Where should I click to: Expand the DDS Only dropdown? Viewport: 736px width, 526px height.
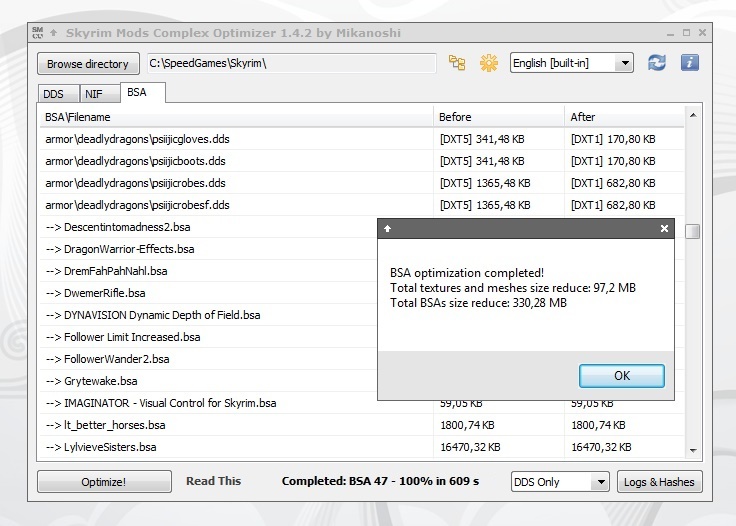click(x=559, y=482)
